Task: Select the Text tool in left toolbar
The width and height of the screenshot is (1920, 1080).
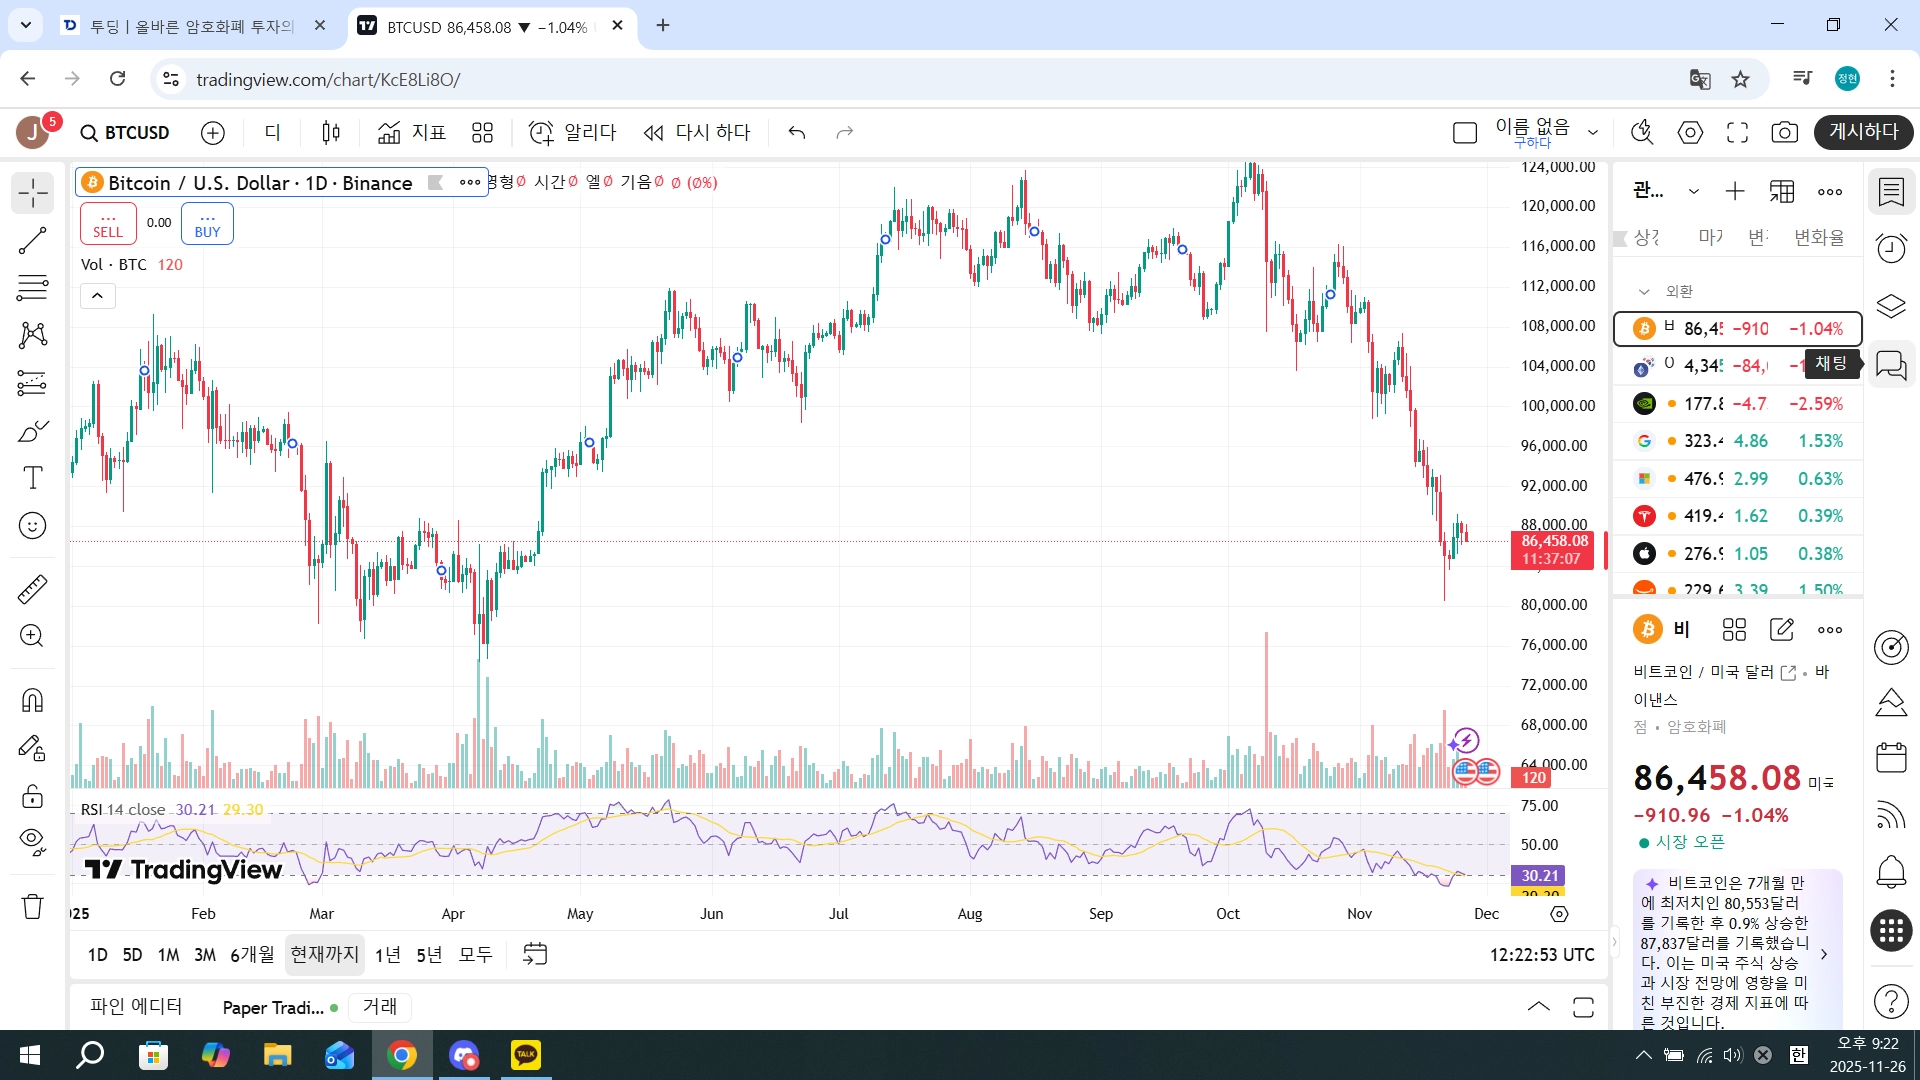Action: coord(32,478)
